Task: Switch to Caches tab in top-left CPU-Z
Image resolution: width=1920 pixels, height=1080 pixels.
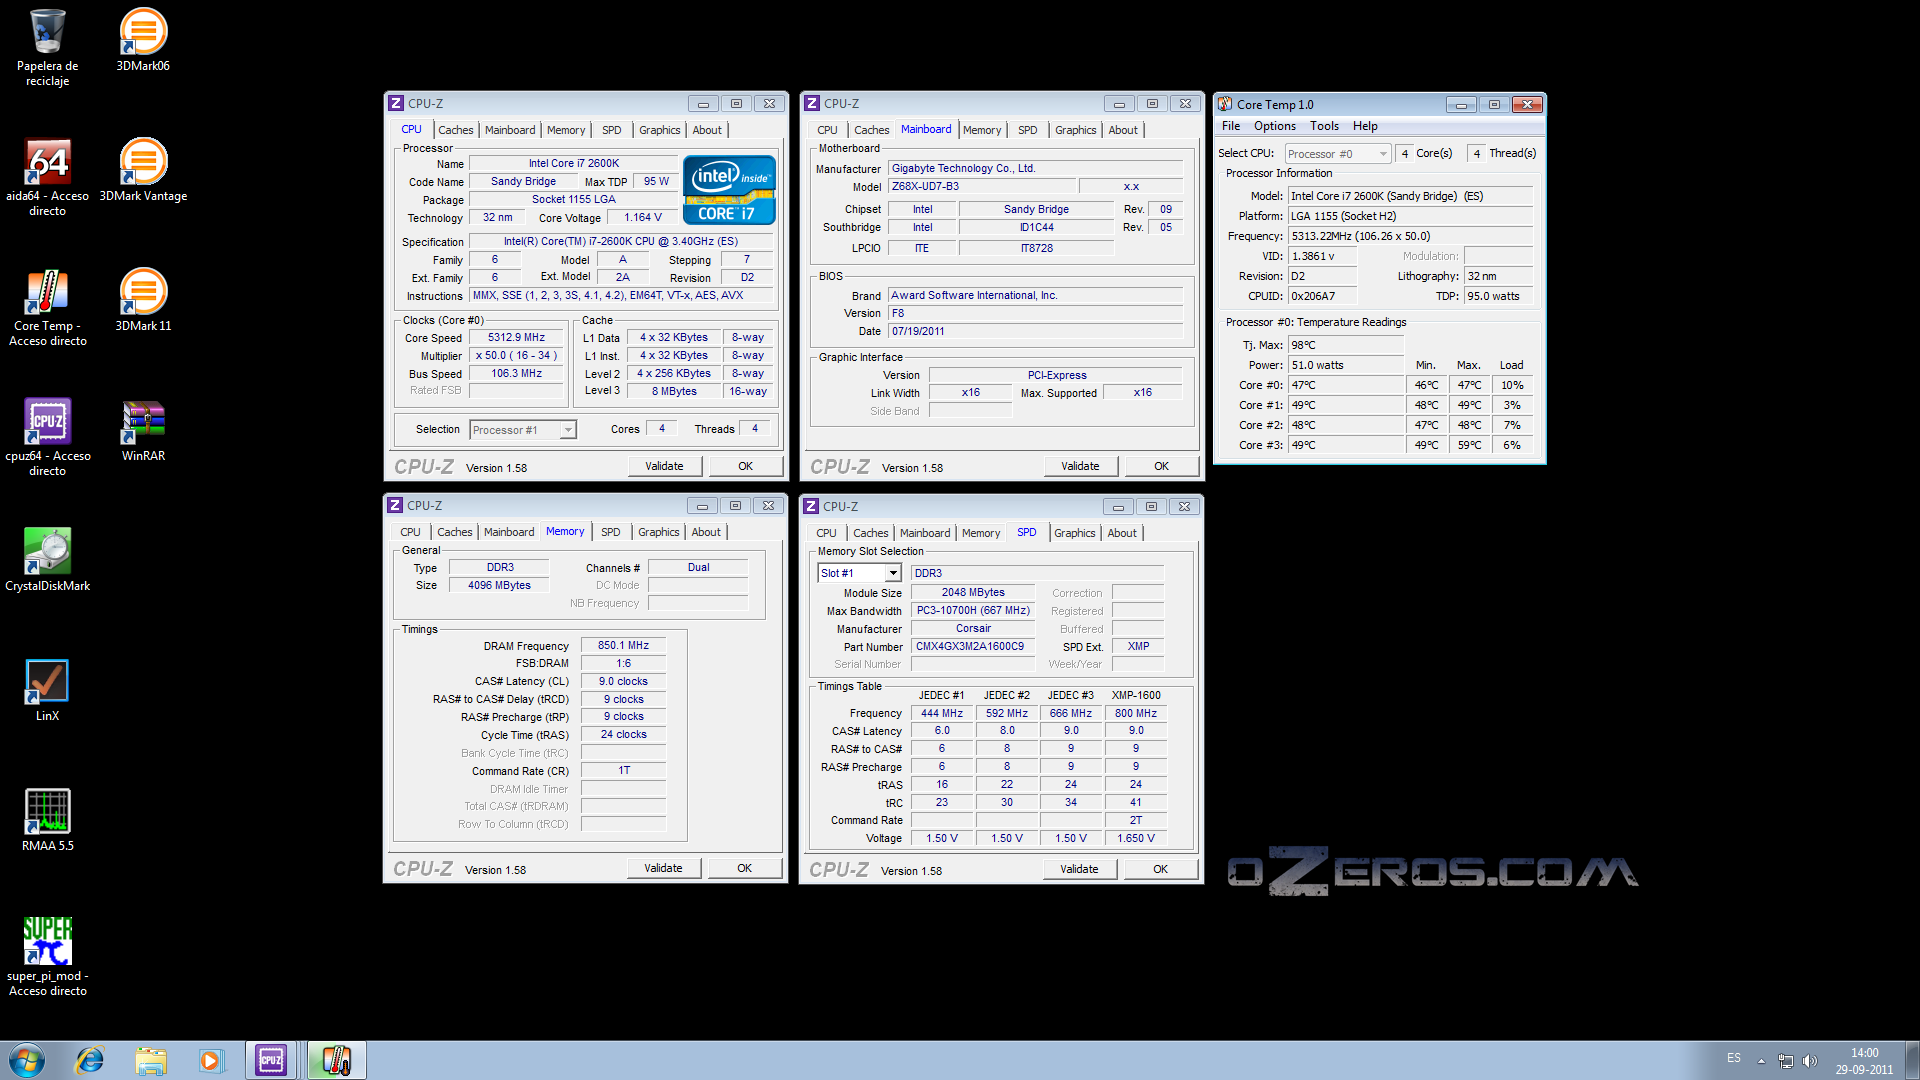Action: pos(455,130)
